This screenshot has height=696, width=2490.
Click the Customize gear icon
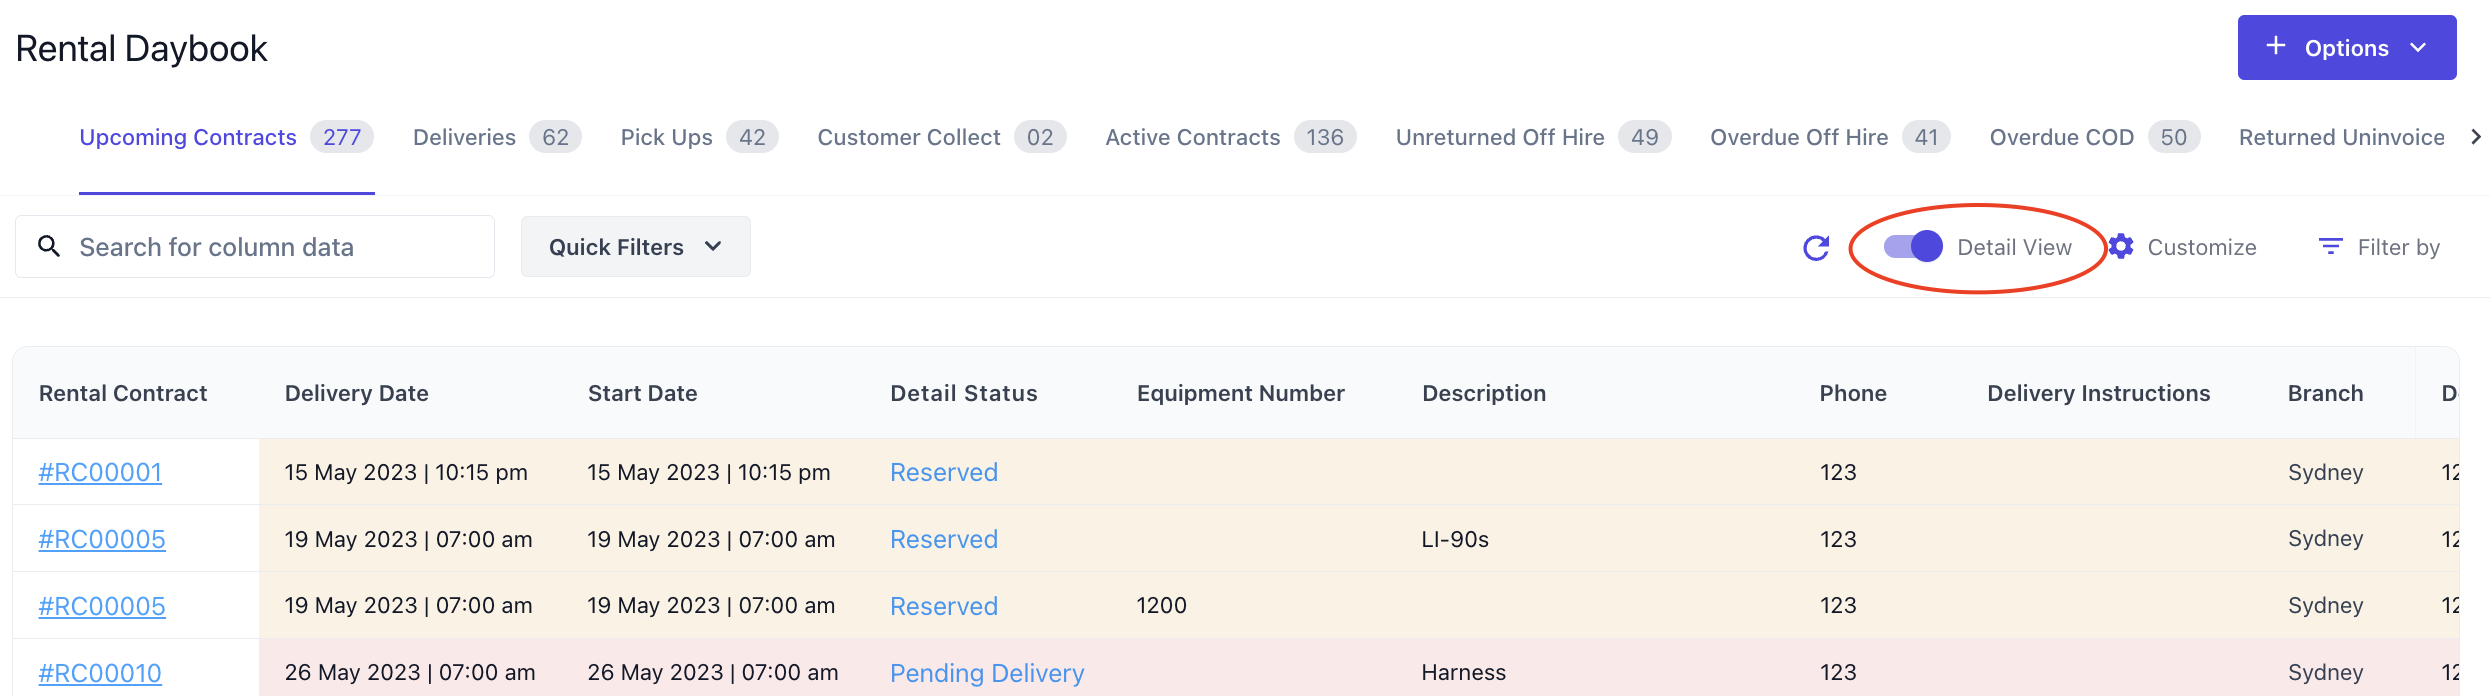pyautogui.click(x=2122, y=247)
